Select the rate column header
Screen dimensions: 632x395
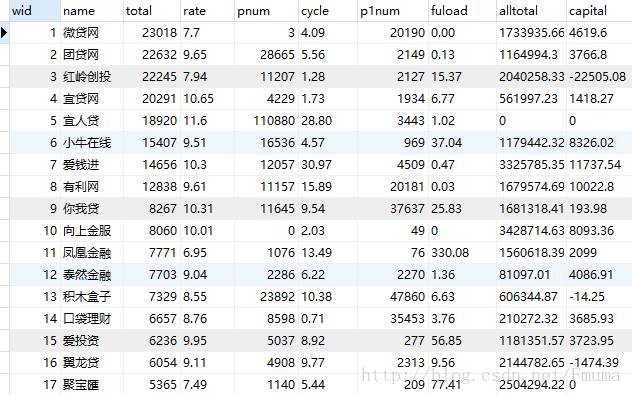point(207,11)
